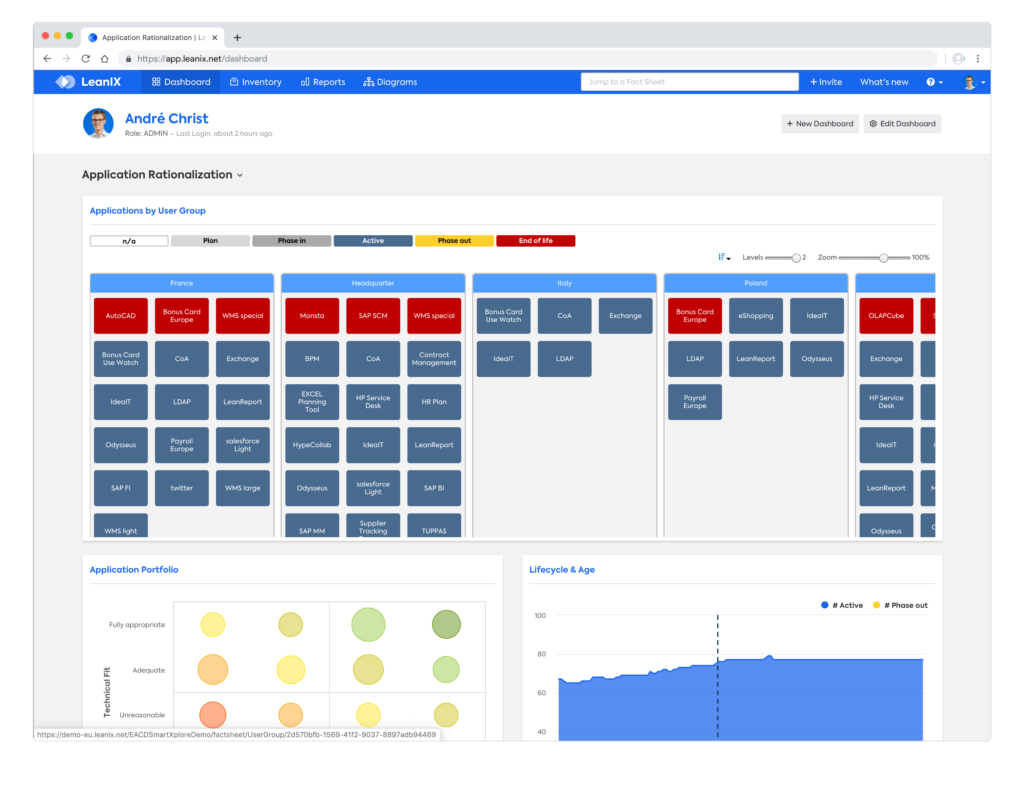
Task: Open the Contract Management tile
Action: pyautogui.click(x=434, y=359)
